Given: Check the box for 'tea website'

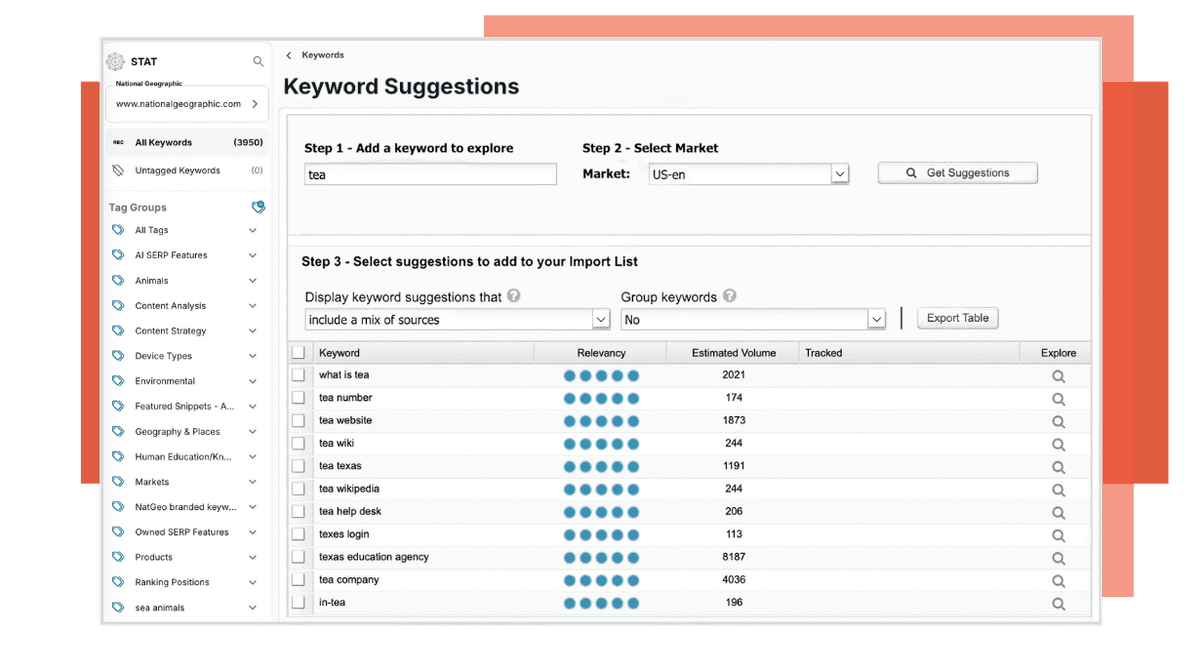Looking at the screenshot, I should [298, 421].
